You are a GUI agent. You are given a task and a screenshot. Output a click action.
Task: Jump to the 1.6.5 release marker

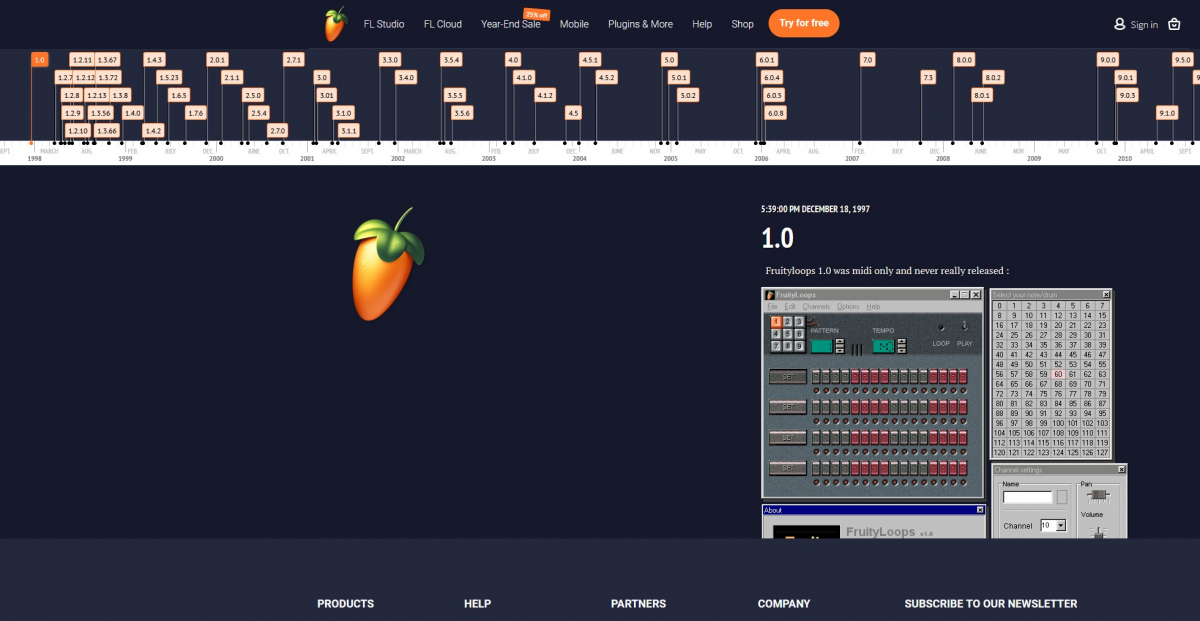(178, 95)
